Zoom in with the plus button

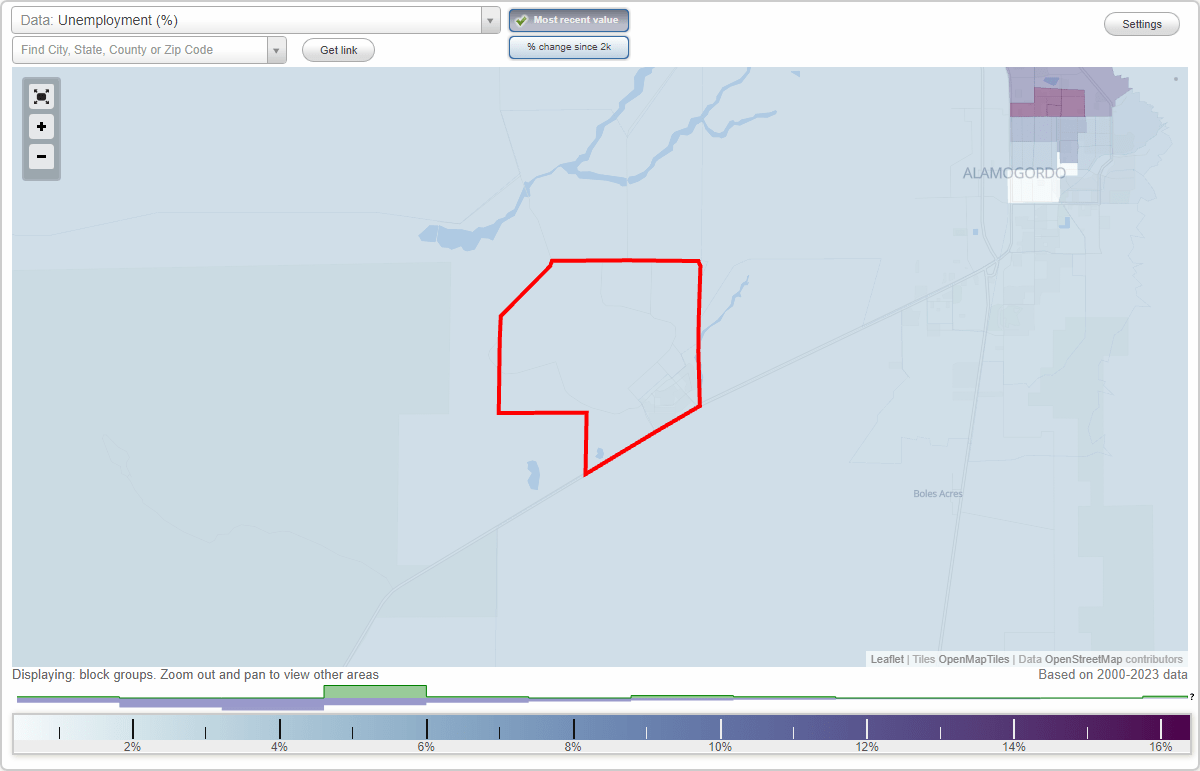pos(41,127)
